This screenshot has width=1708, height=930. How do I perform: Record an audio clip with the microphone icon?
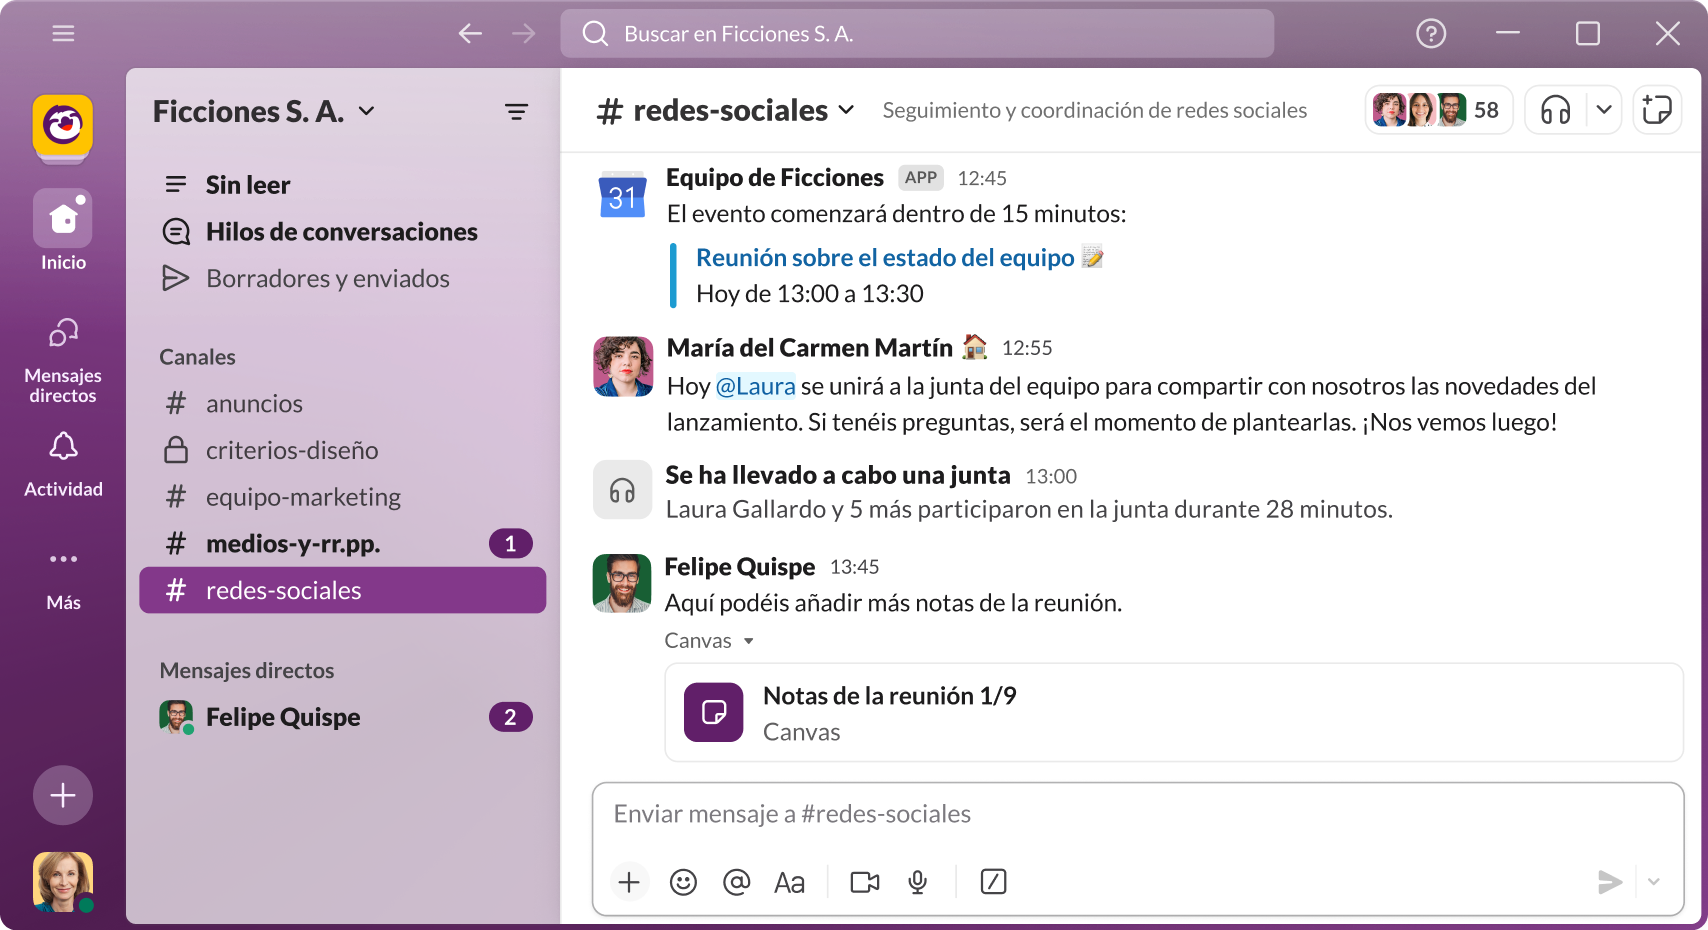(x=917, y=882)
